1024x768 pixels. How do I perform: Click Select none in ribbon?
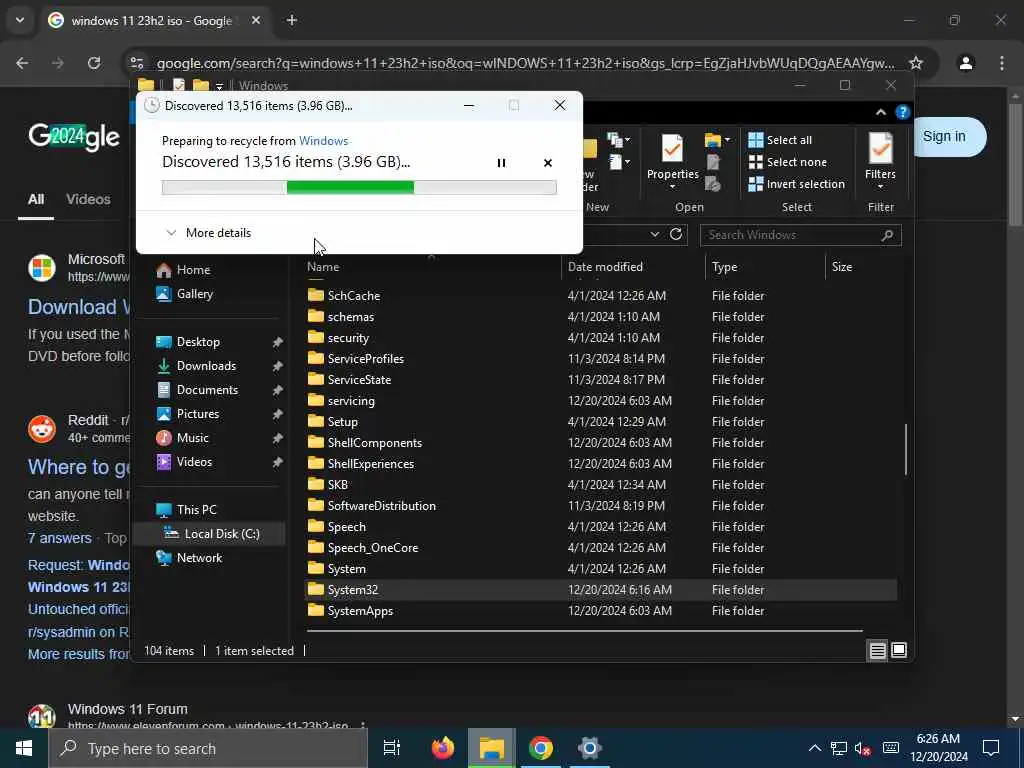pyautogui.click(x=788, y=162)
